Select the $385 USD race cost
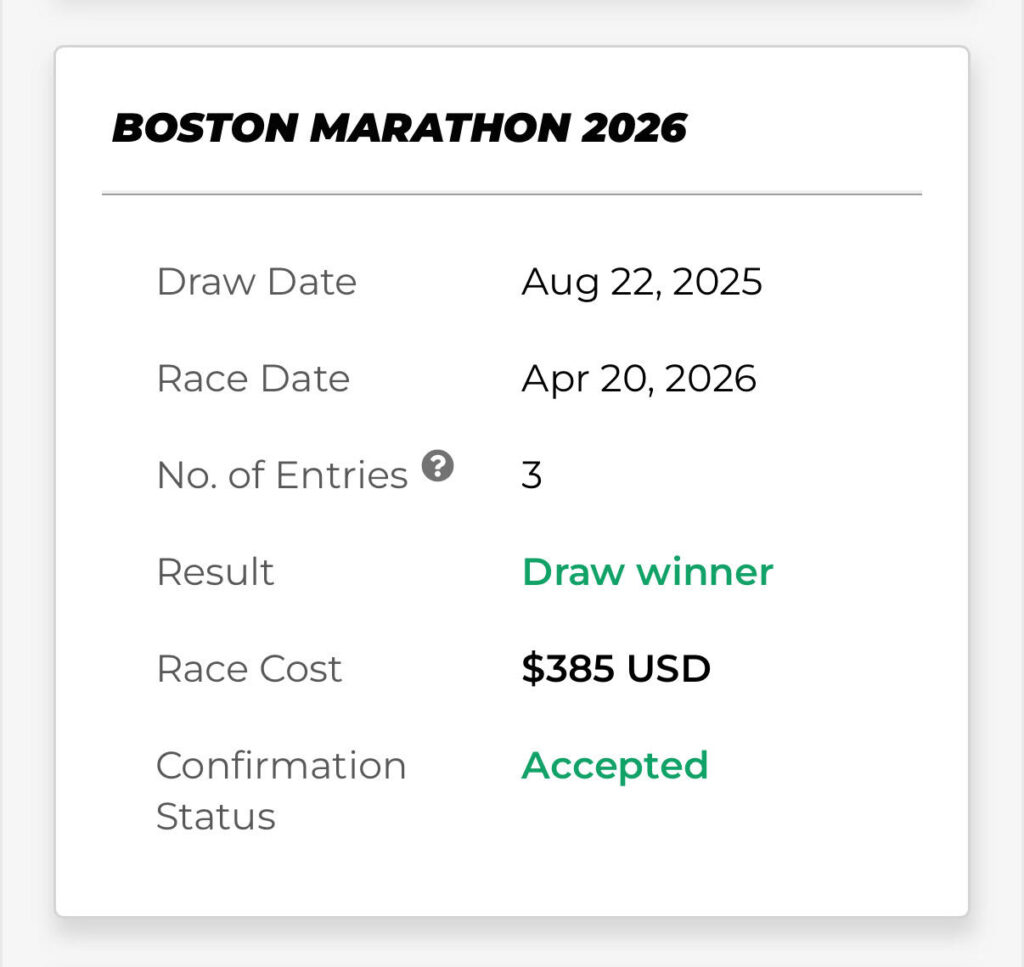1024x967 pixels. (x=615, y=668)
